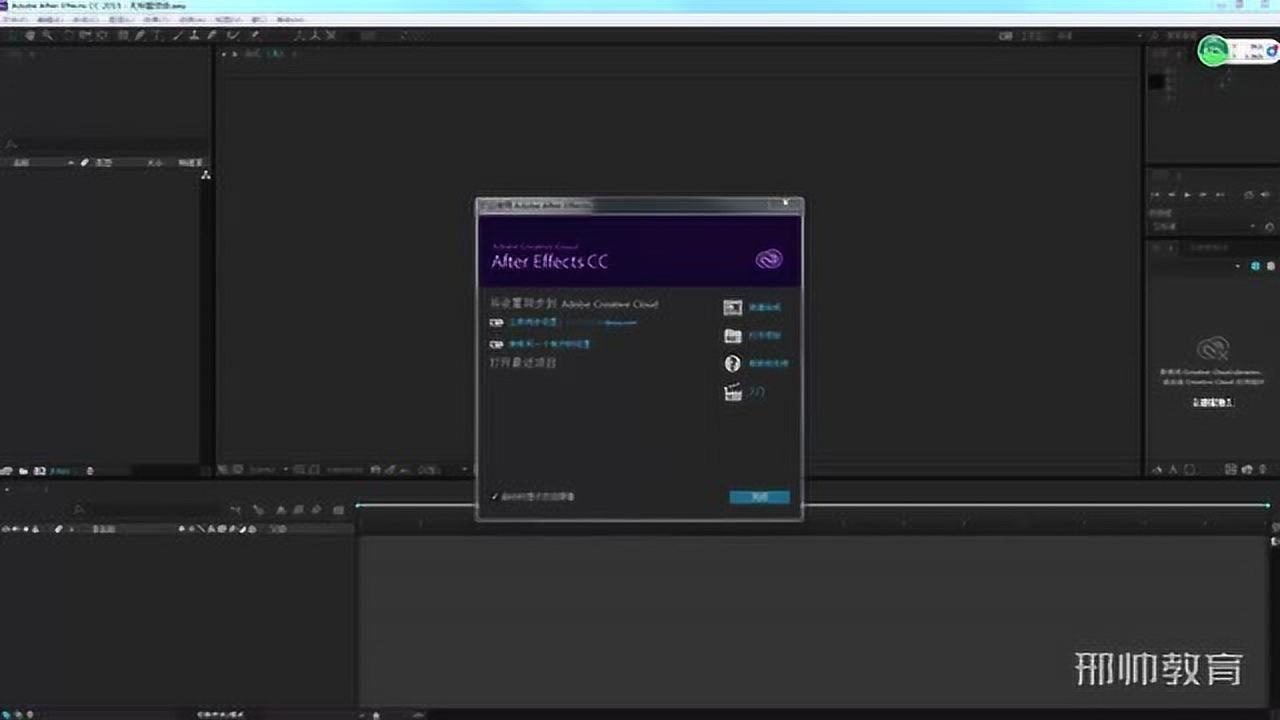Select the Rectangle shape tool
Viewport: 1280px width, 720px height.
pyautogui.click(x=123, y=35)
